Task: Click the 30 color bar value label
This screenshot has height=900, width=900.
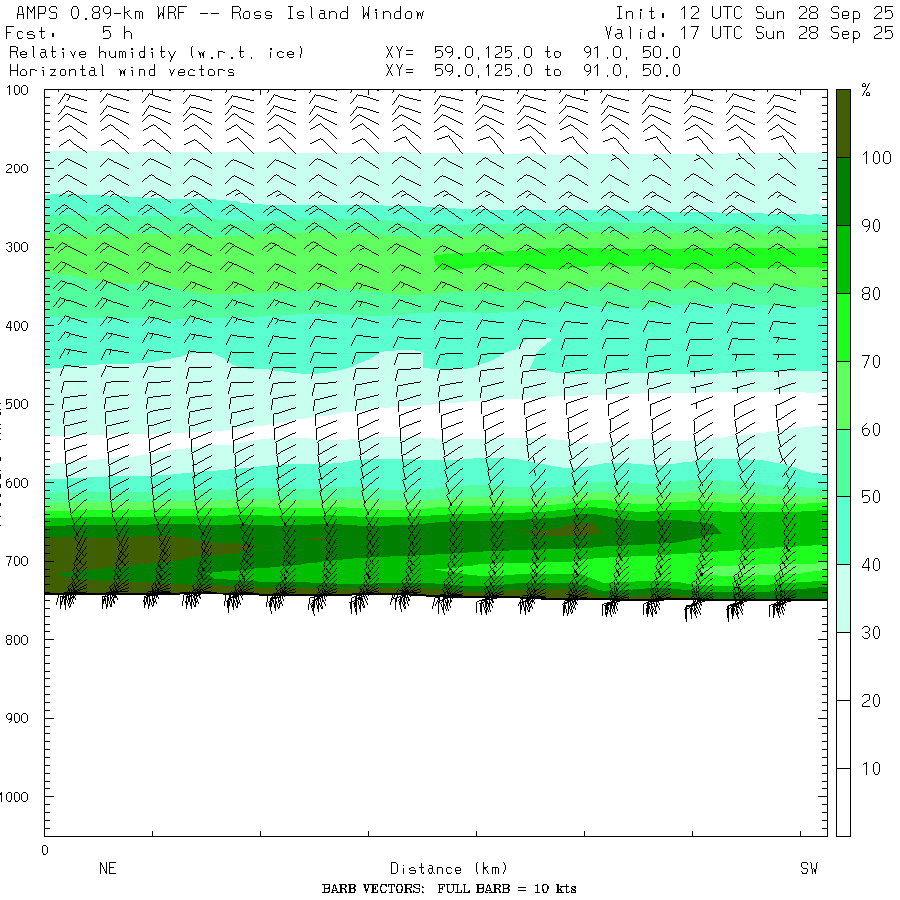Action: pos(871,633)
